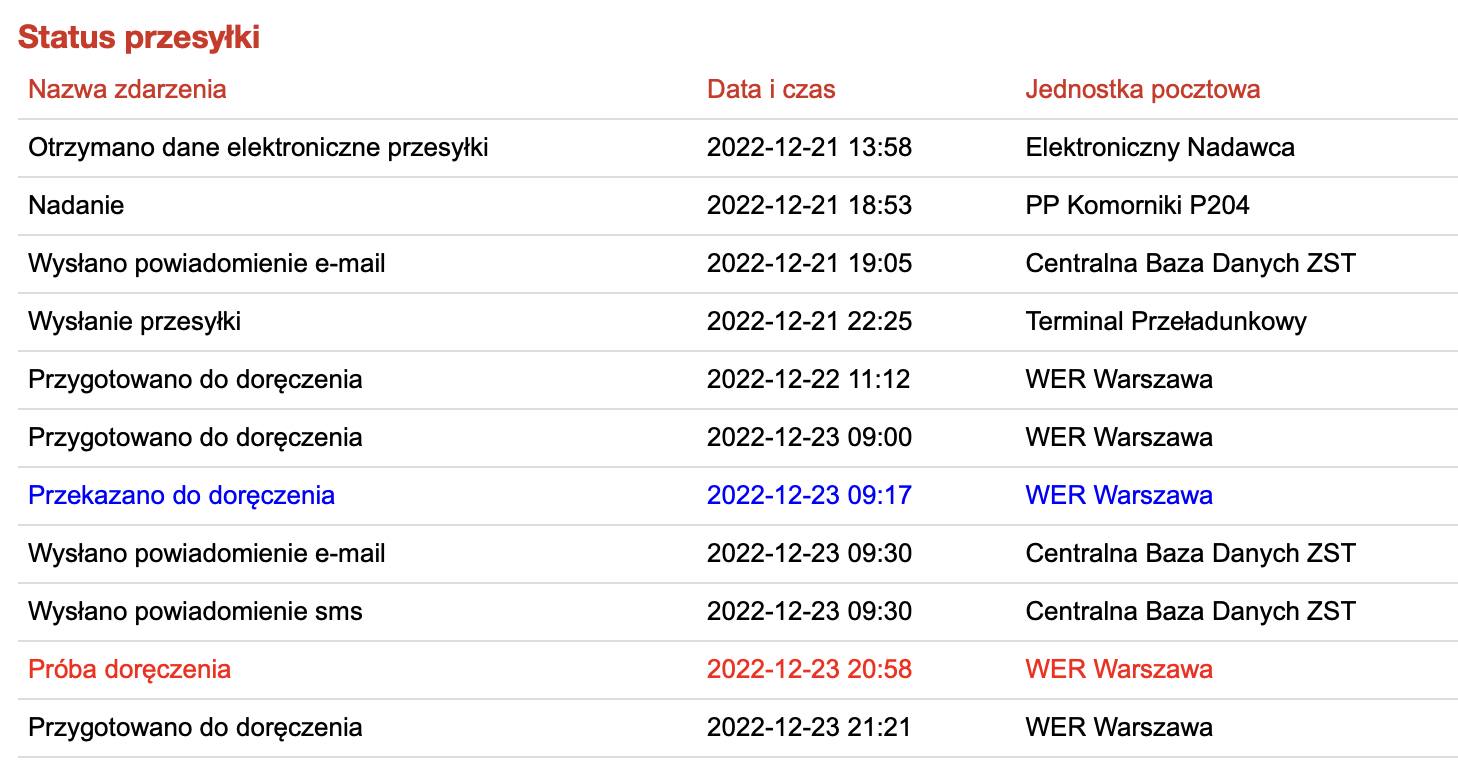The image size is (1458, 778).
Task: Click the blue timestamp 2022-12-23 09:17
Action: pos(809,496)
